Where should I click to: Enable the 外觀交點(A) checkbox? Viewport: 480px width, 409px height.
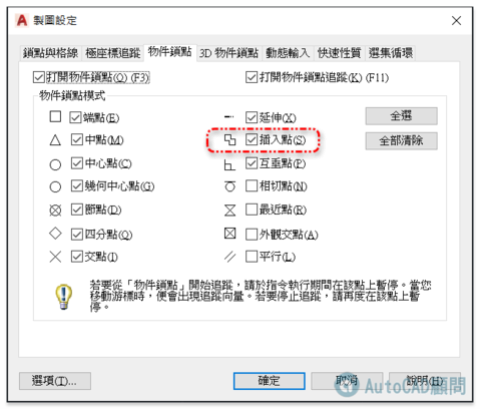[251, 234]
